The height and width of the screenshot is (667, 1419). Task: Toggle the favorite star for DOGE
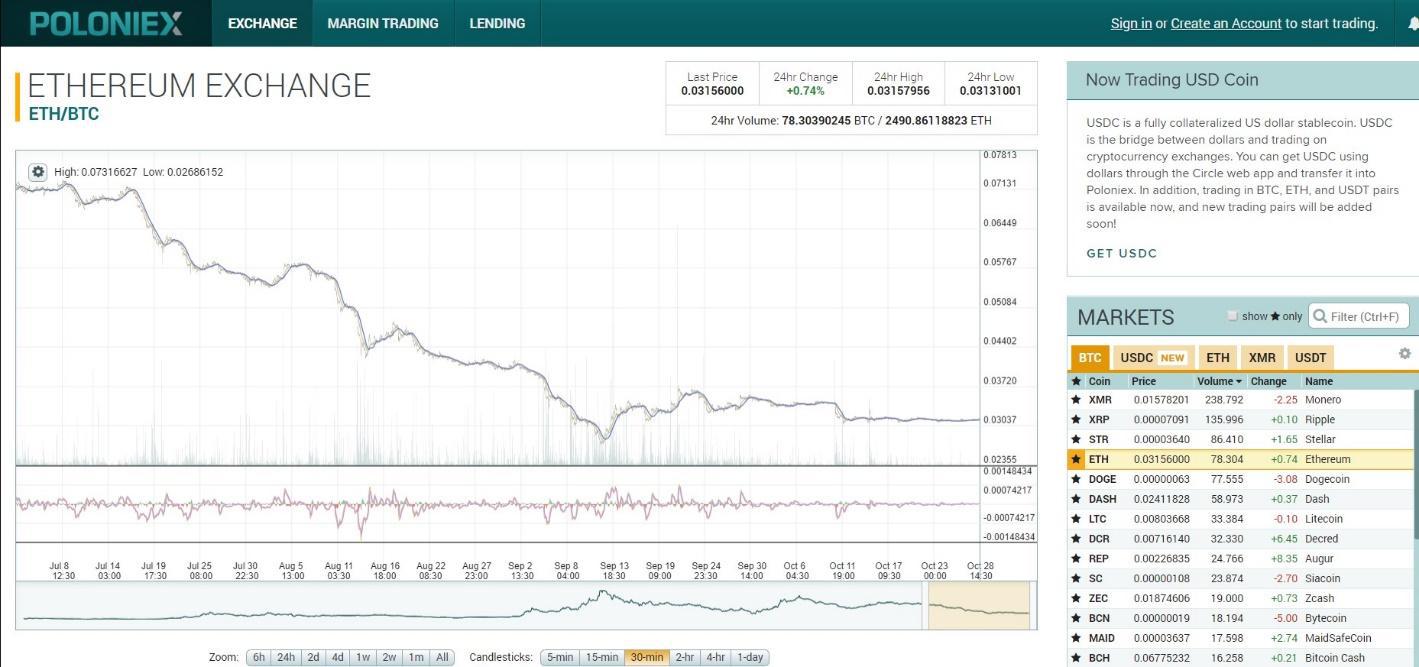click(1076, 480)
